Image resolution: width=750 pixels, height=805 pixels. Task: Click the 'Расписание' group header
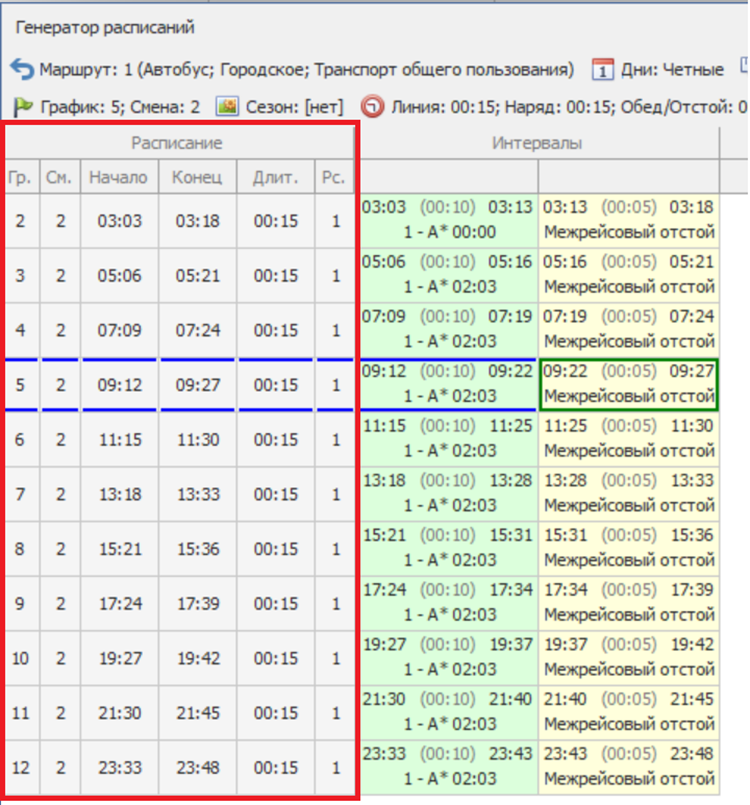(x=177, y=143)
